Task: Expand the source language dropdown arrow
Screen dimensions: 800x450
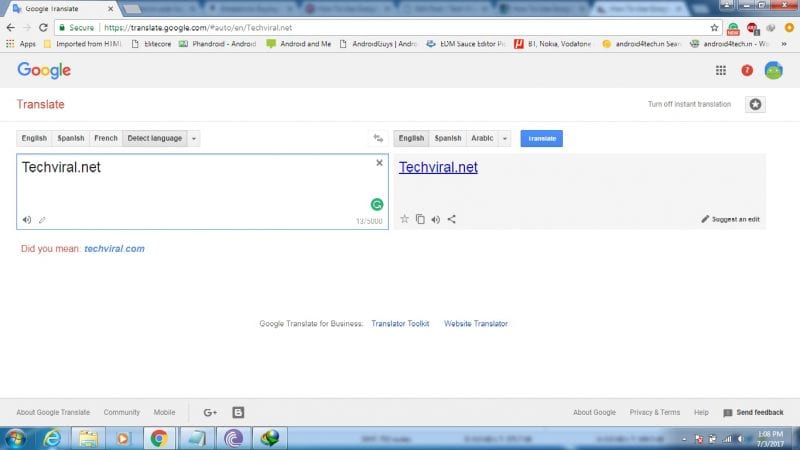Action: pyautogui.click(x=194, y=138)
